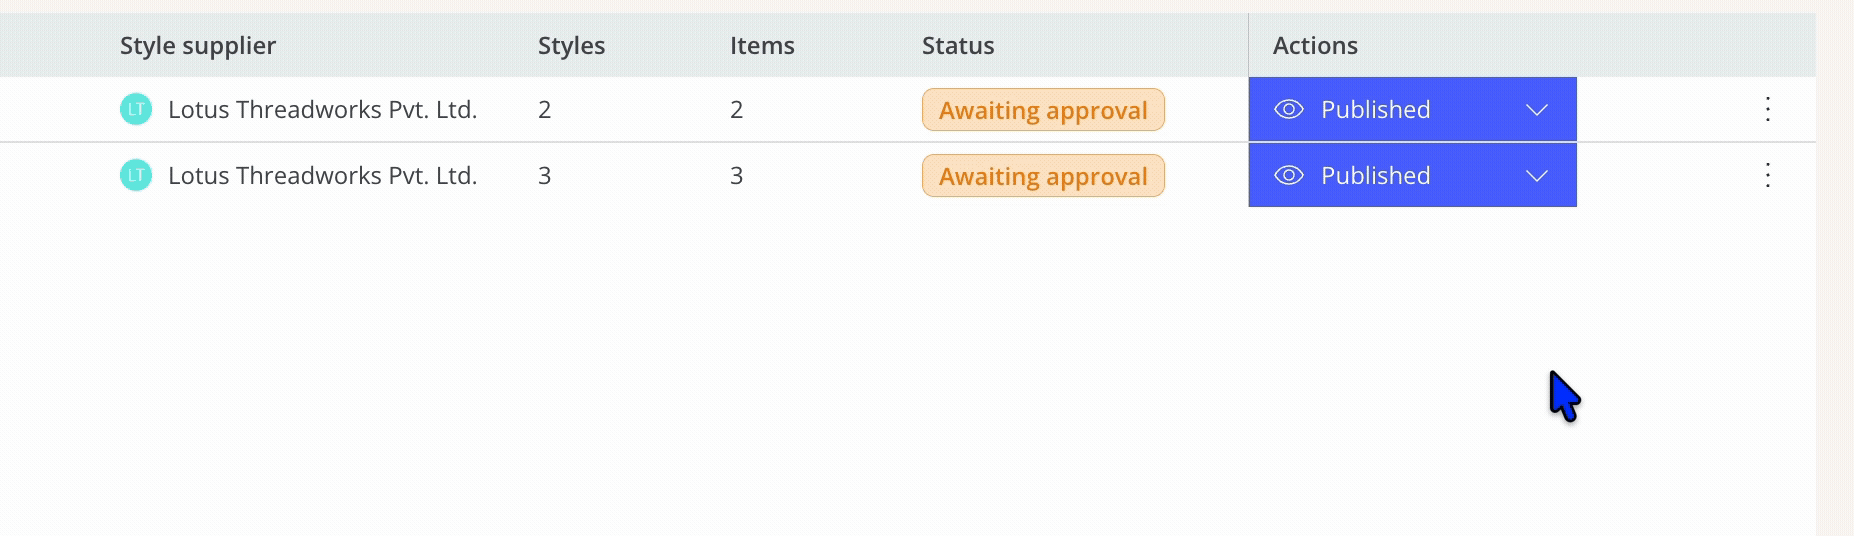This screenshot has height=536, width=1854.
Task: Click the LT avatar in the 2-styles row
Action: 136,109
